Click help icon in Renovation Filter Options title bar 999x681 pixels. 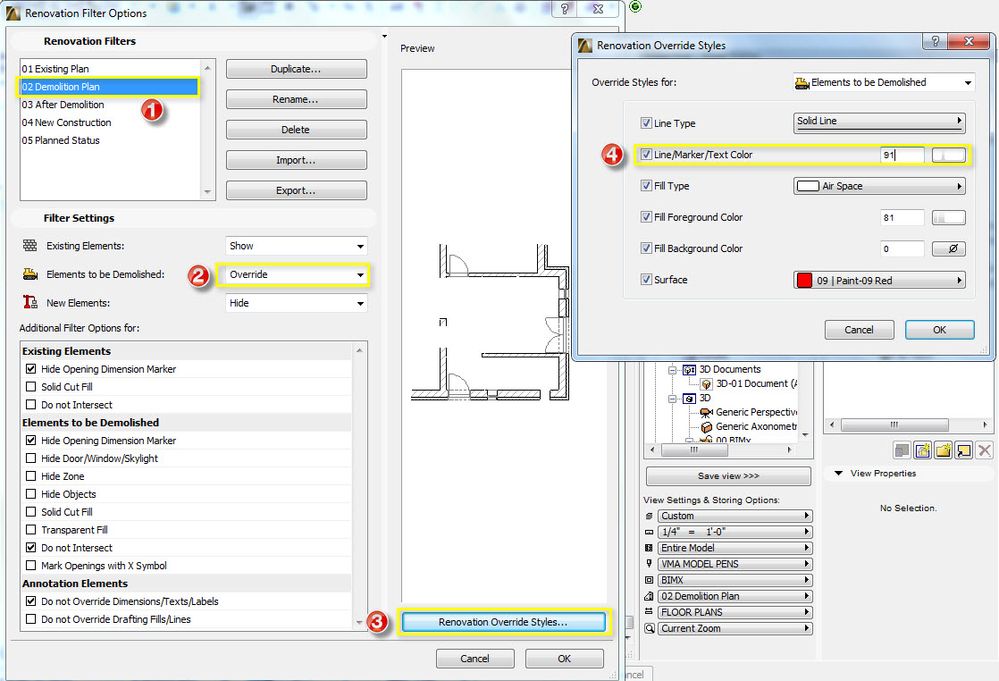point(565,8)
